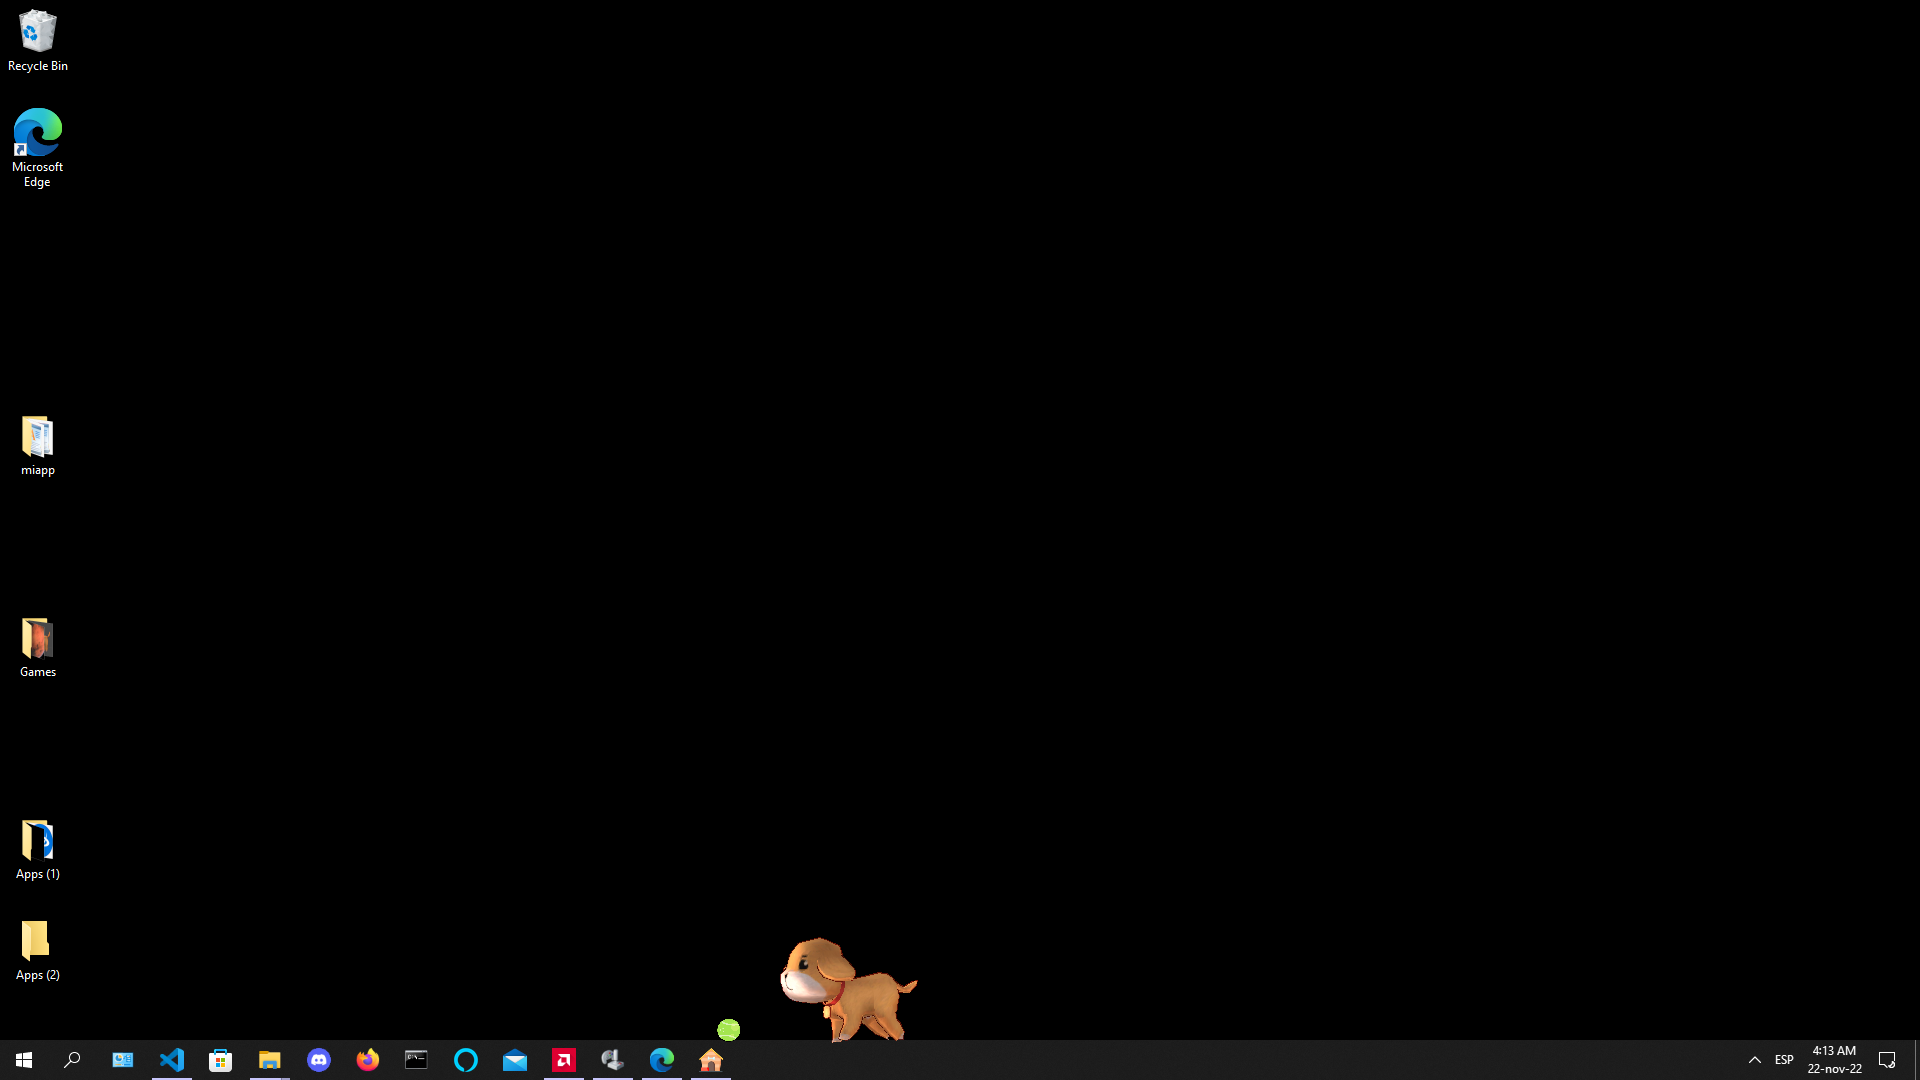Open the Mail app from taskbar
1920x1080 pixels.
[x=515, y=1060]
